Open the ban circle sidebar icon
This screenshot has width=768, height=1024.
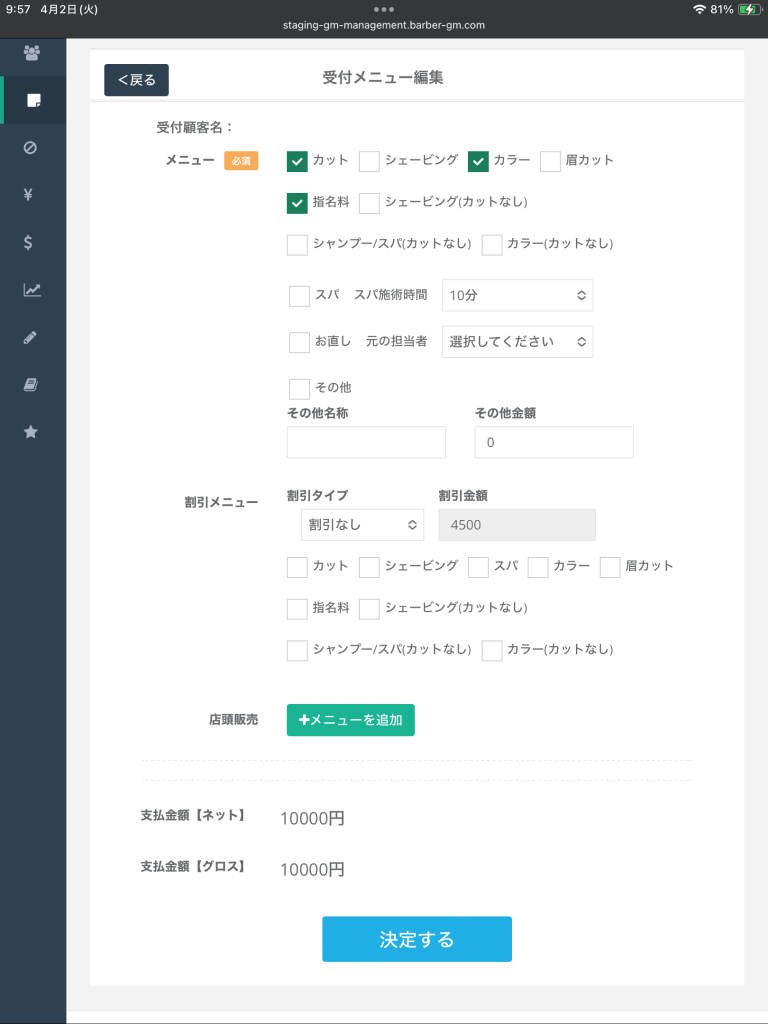pos(31,148)
